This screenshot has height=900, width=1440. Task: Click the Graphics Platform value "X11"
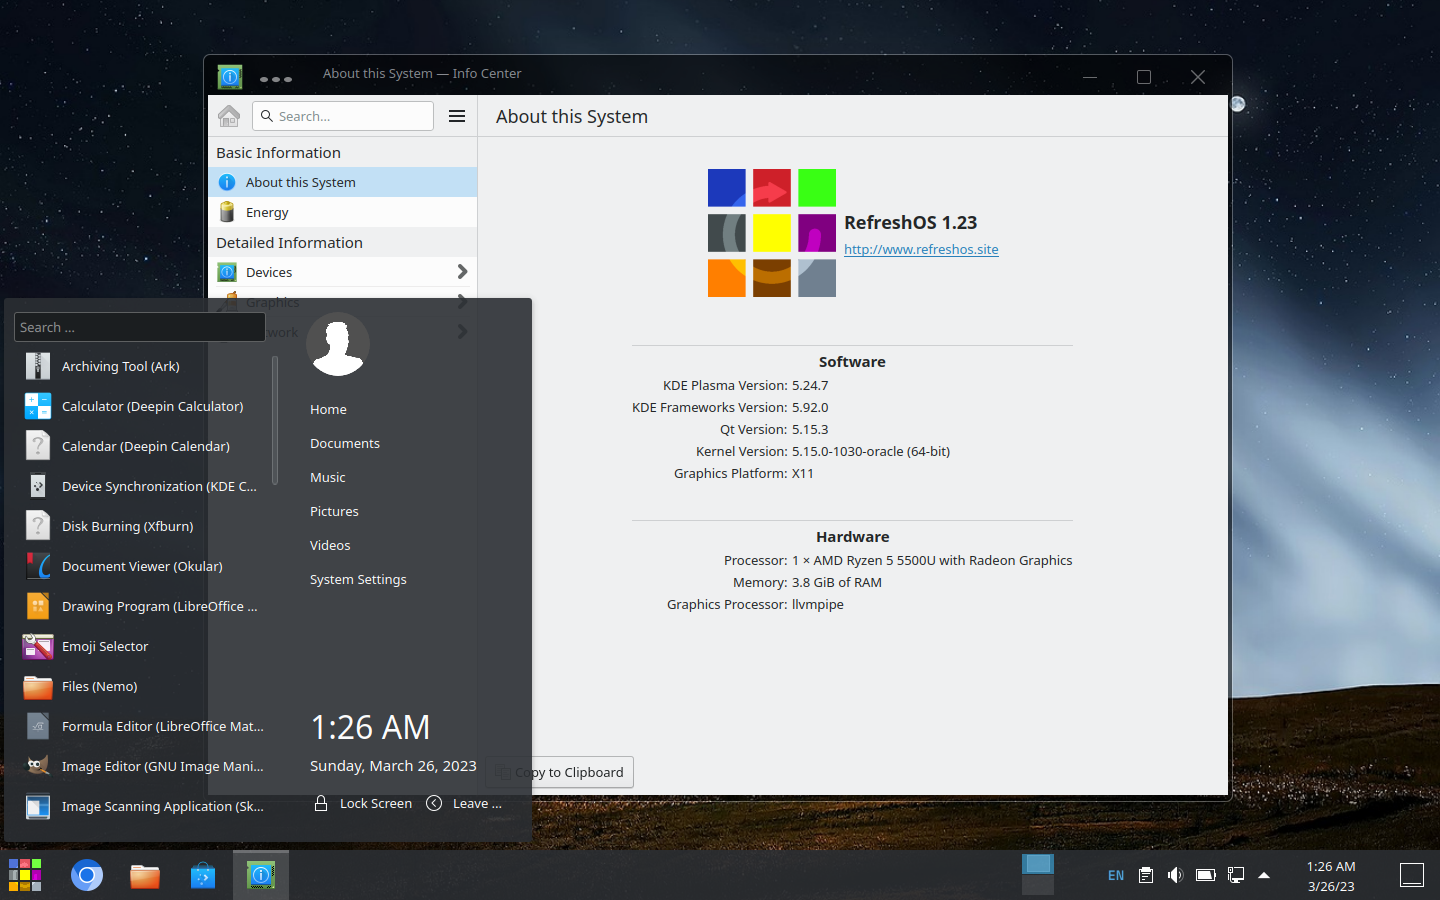(803, 473)
